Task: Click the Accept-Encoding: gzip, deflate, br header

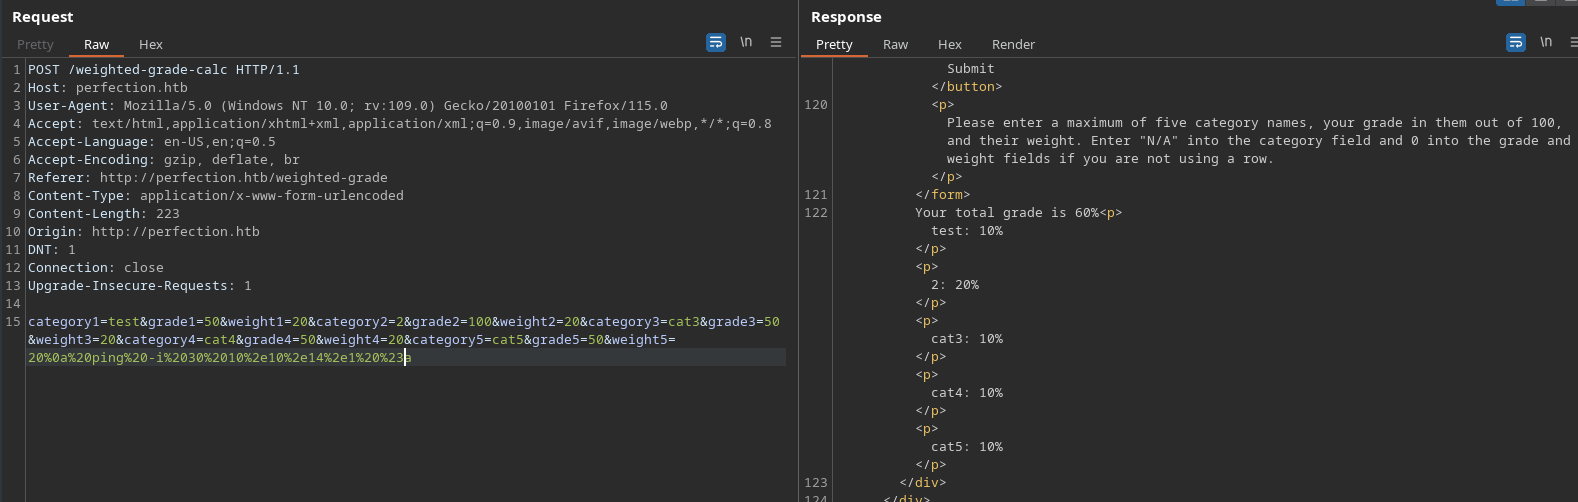Action: 164,159
